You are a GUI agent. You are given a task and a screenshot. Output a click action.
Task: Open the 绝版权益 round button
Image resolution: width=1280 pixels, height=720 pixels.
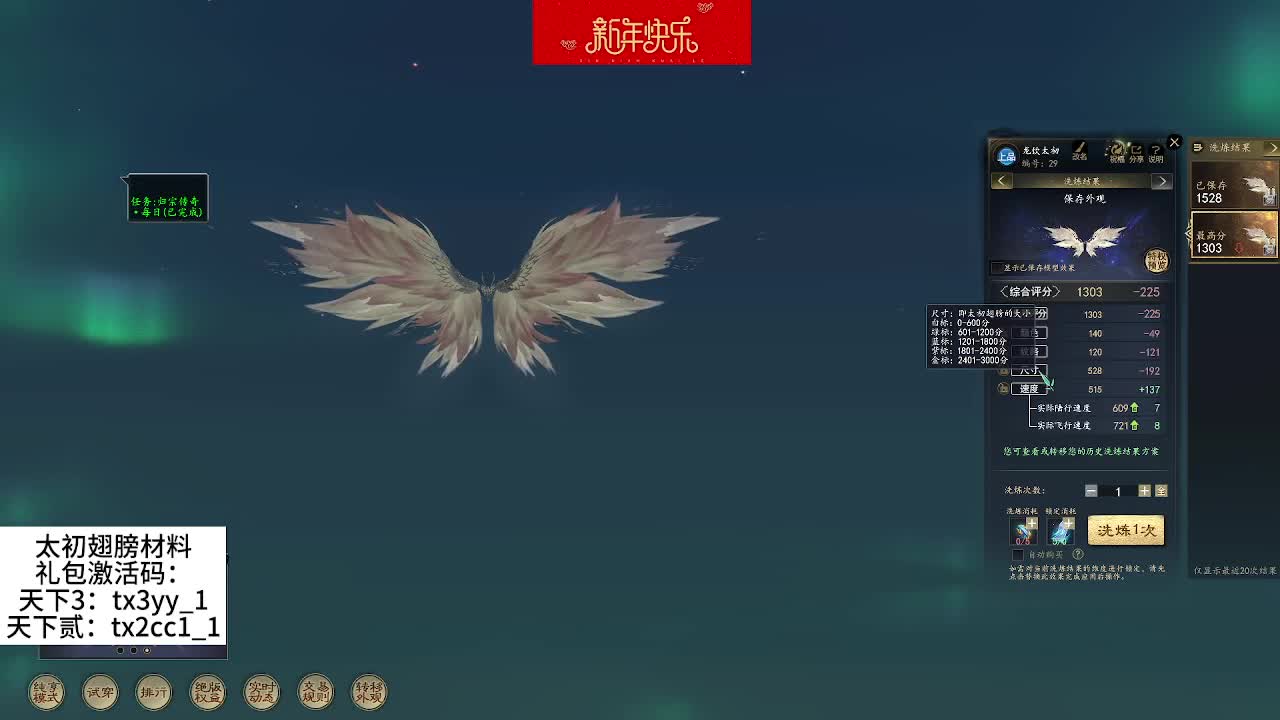pyautogui.click(x=208, y=691)
